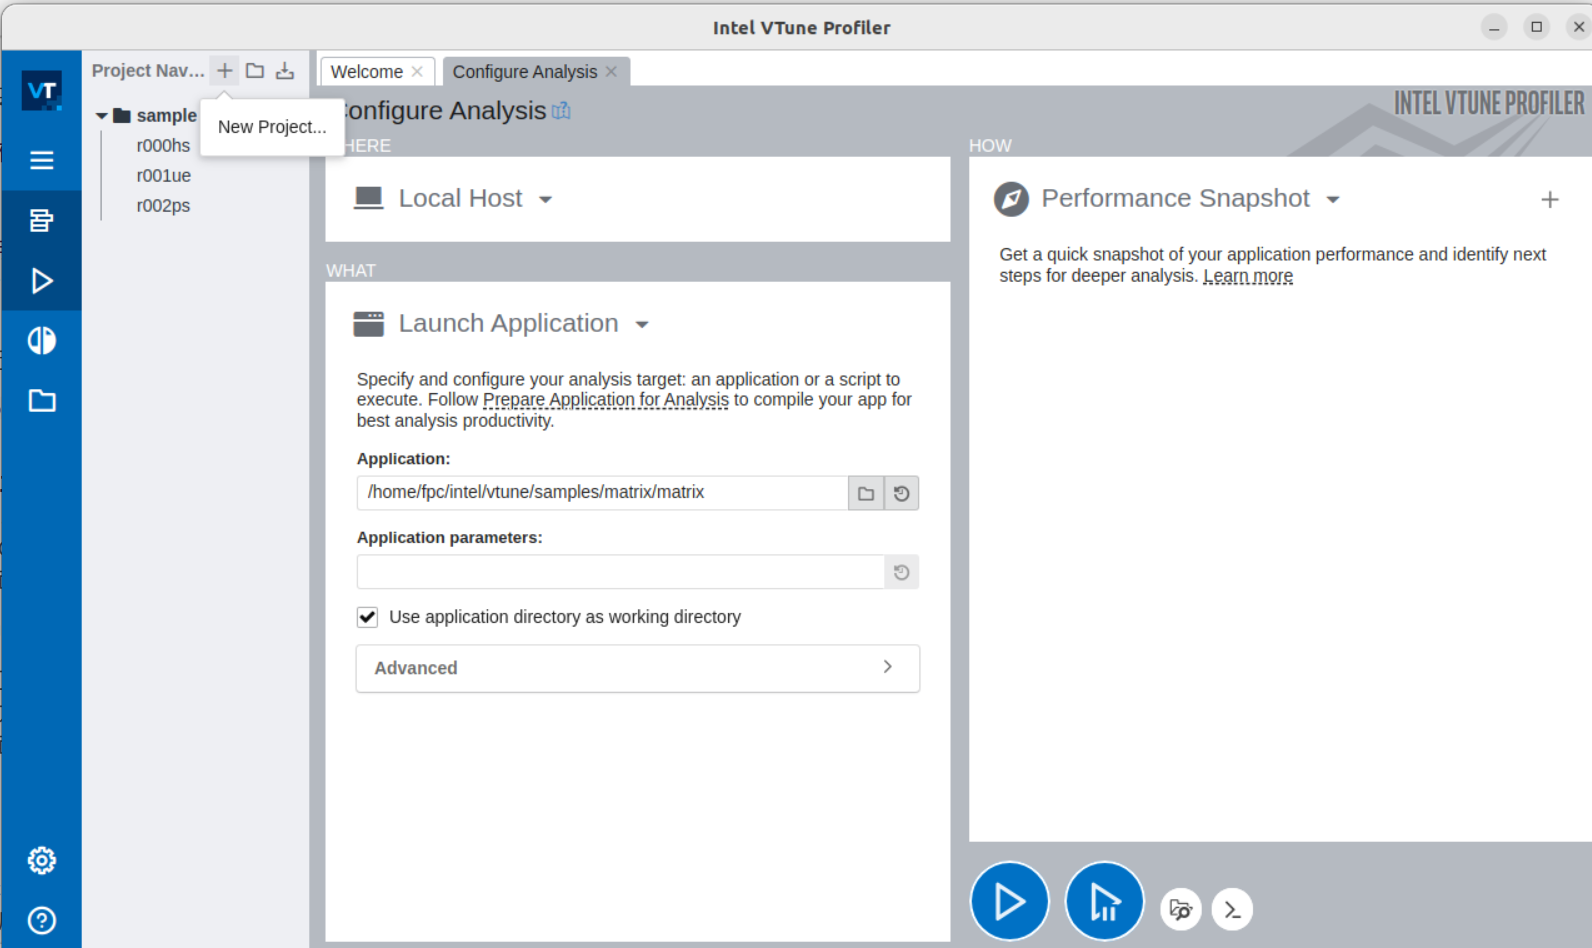Click the Launch Application window icon
Viewport: 1592px width, 948px height.
pyautogui.click(x=369, y=324)
